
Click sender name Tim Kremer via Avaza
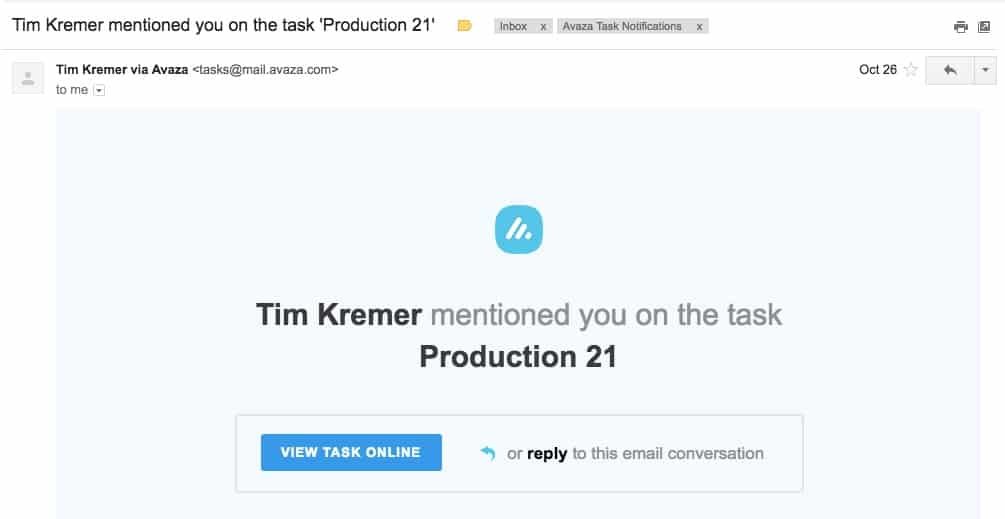coord(122,70)
